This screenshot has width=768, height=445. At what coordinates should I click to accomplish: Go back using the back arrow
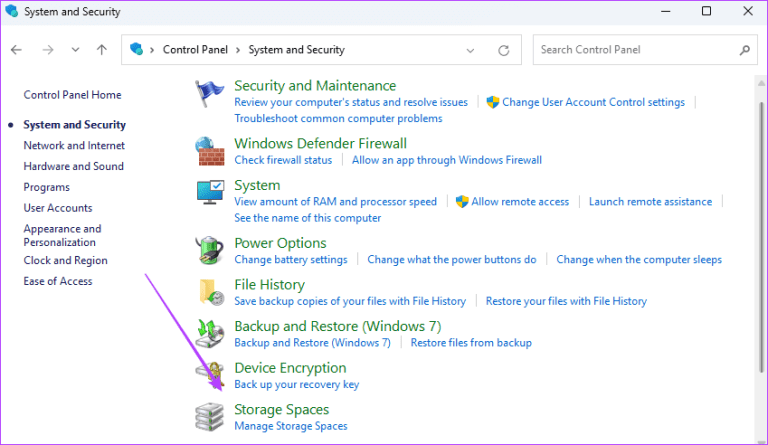click(17, 49)
